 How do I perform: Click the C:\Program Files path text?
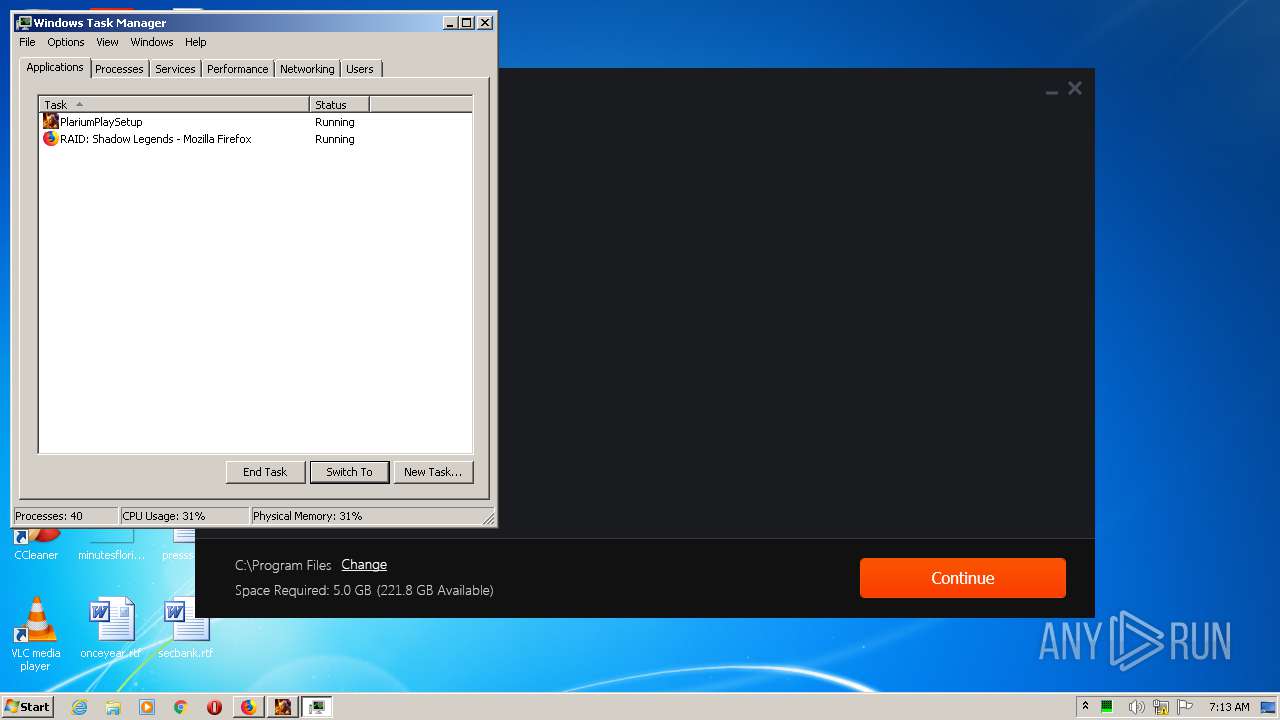pyautogui.click(x=283, y=565)
